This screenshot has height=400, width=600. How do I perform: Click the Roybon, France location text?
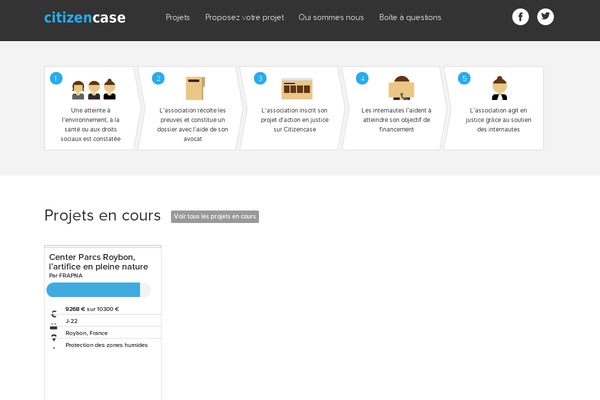pyautogui.click(x=86, y=333)
